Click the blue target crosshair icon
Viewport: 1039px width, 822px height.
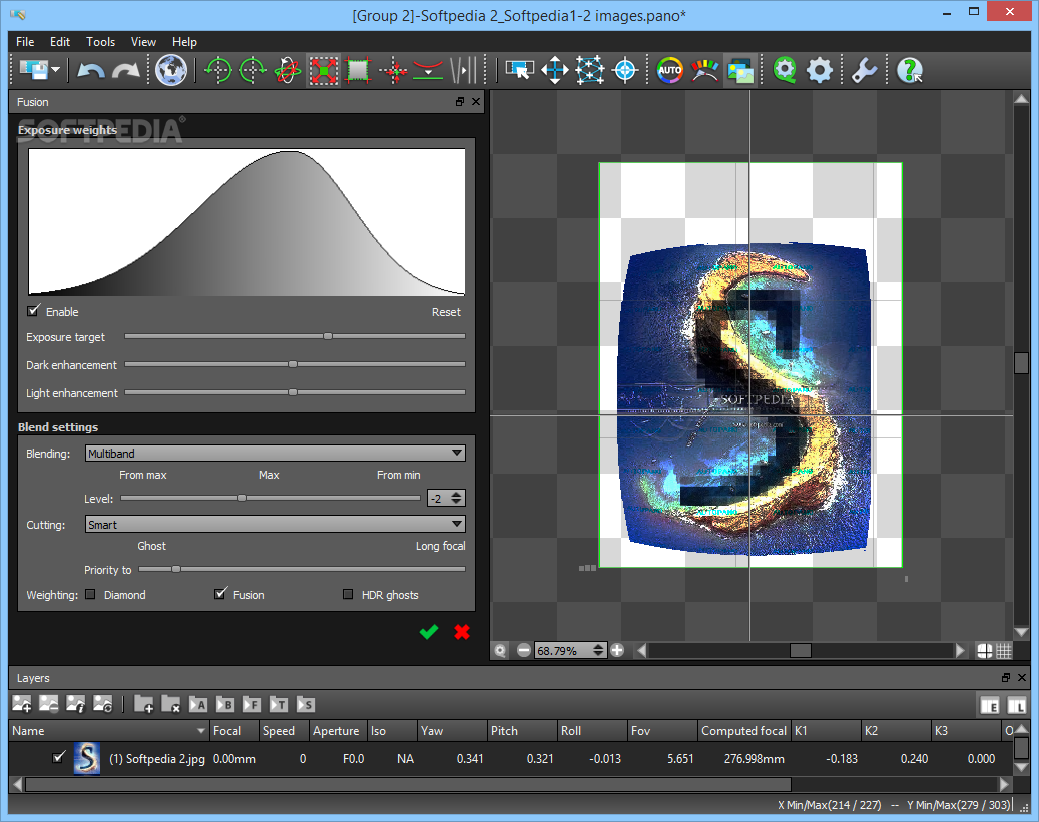(625, 70)
